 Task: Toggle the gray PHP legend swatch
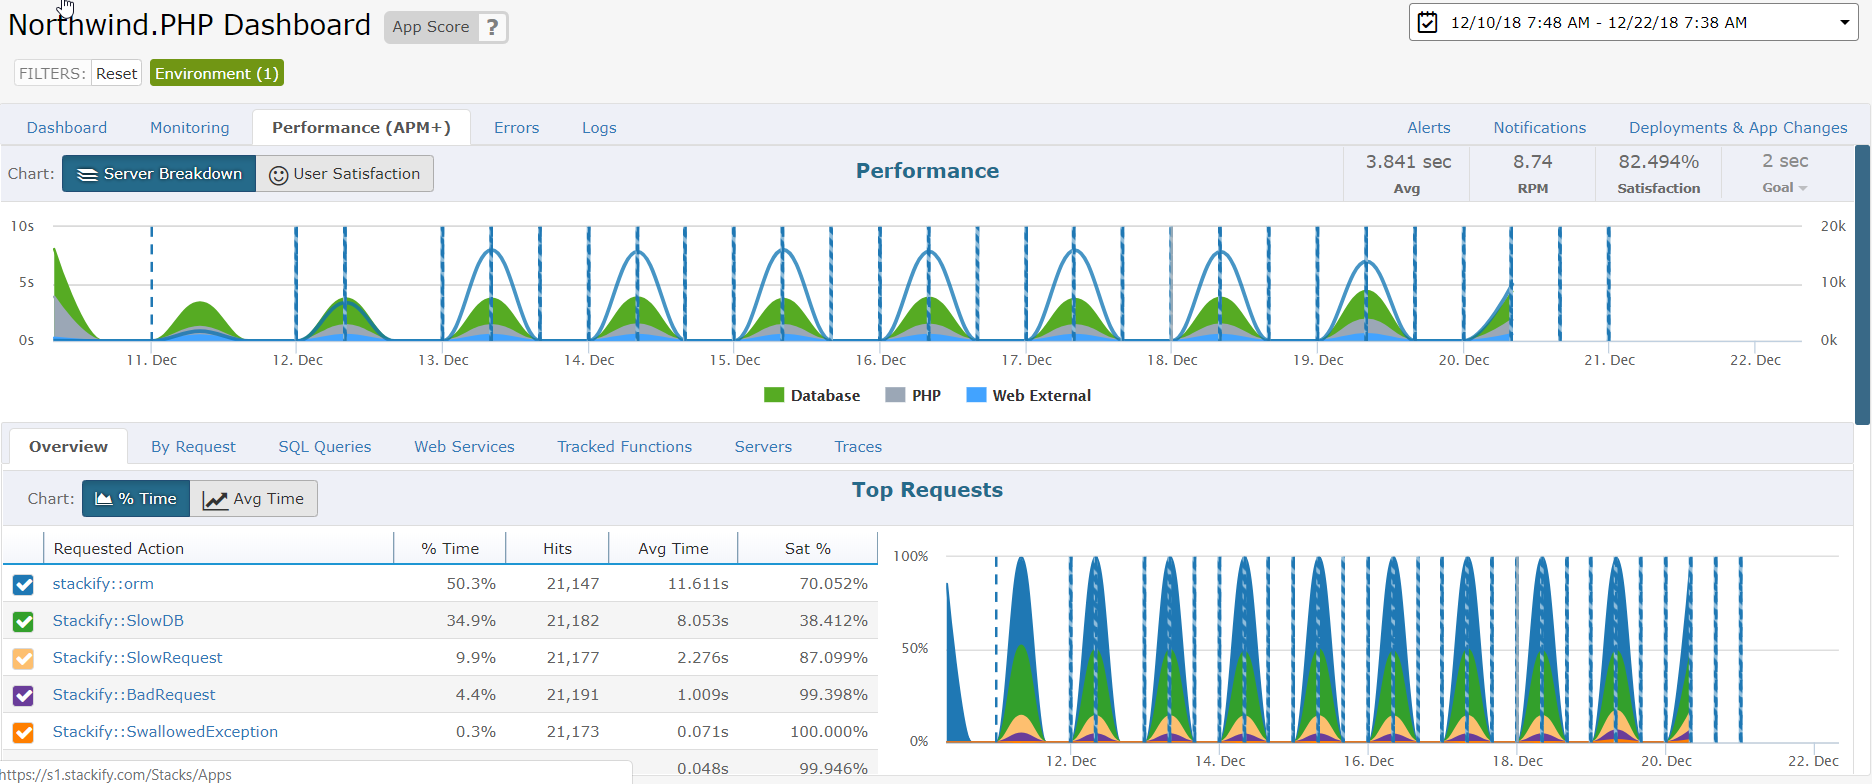pos(895,395)
